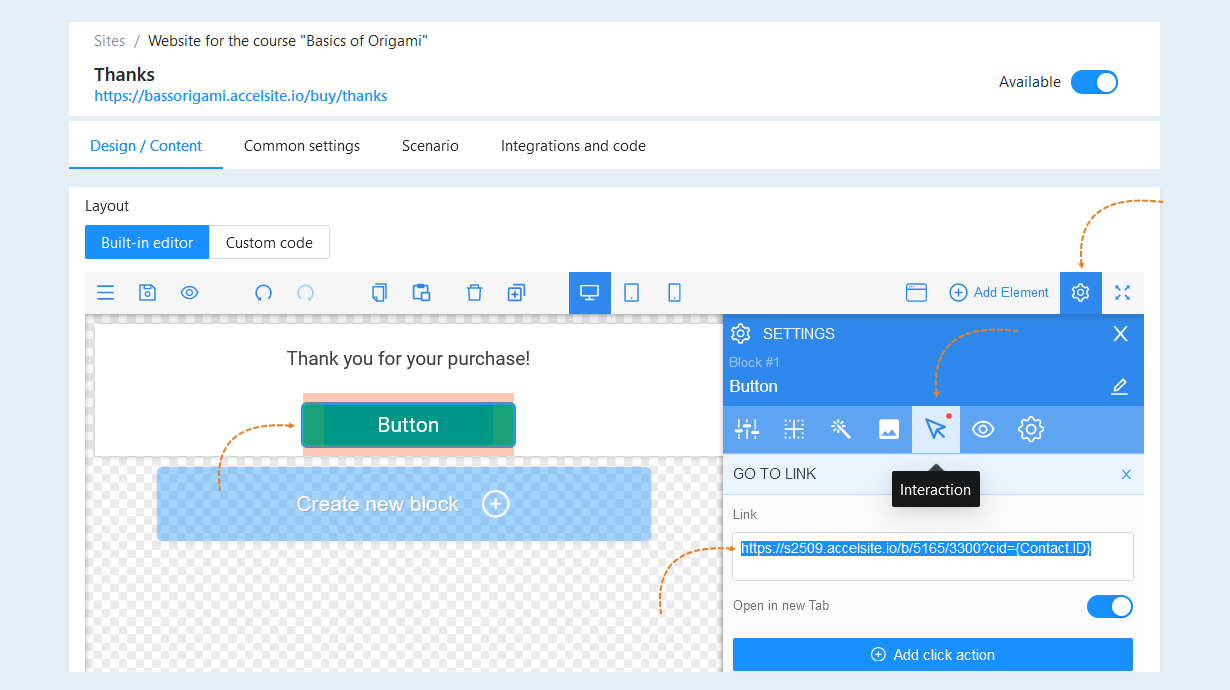
Task: Open the sliders adjustments settings tab
Action: 747,430
